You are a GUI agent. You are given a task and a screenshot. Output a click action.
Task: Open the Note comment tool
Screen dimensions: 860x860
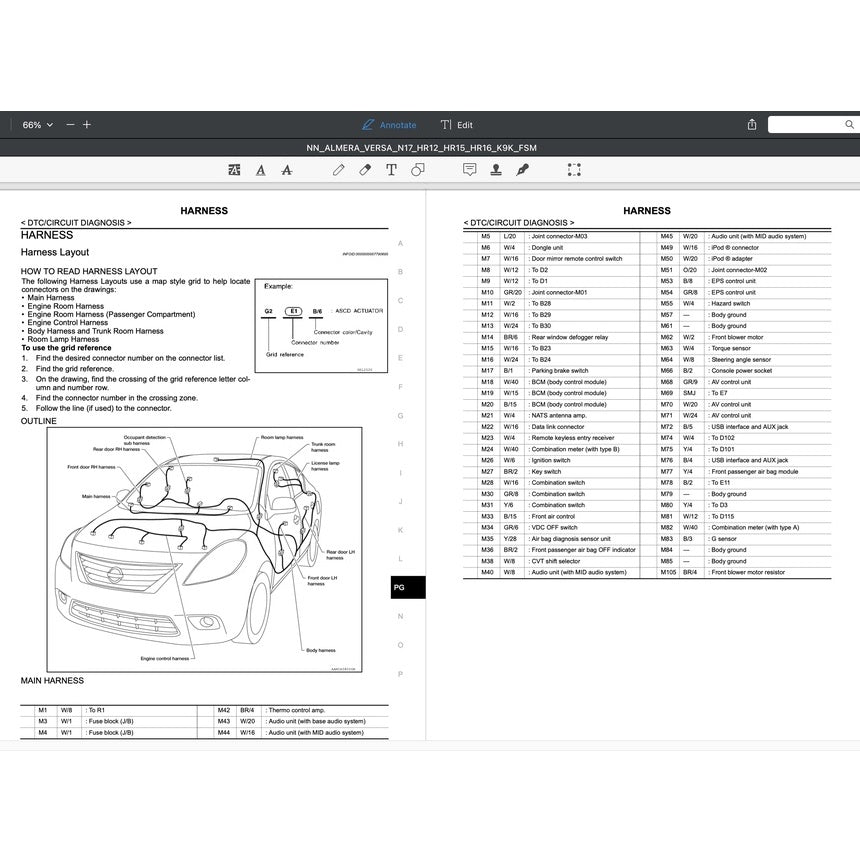click(x=470, y=169)
